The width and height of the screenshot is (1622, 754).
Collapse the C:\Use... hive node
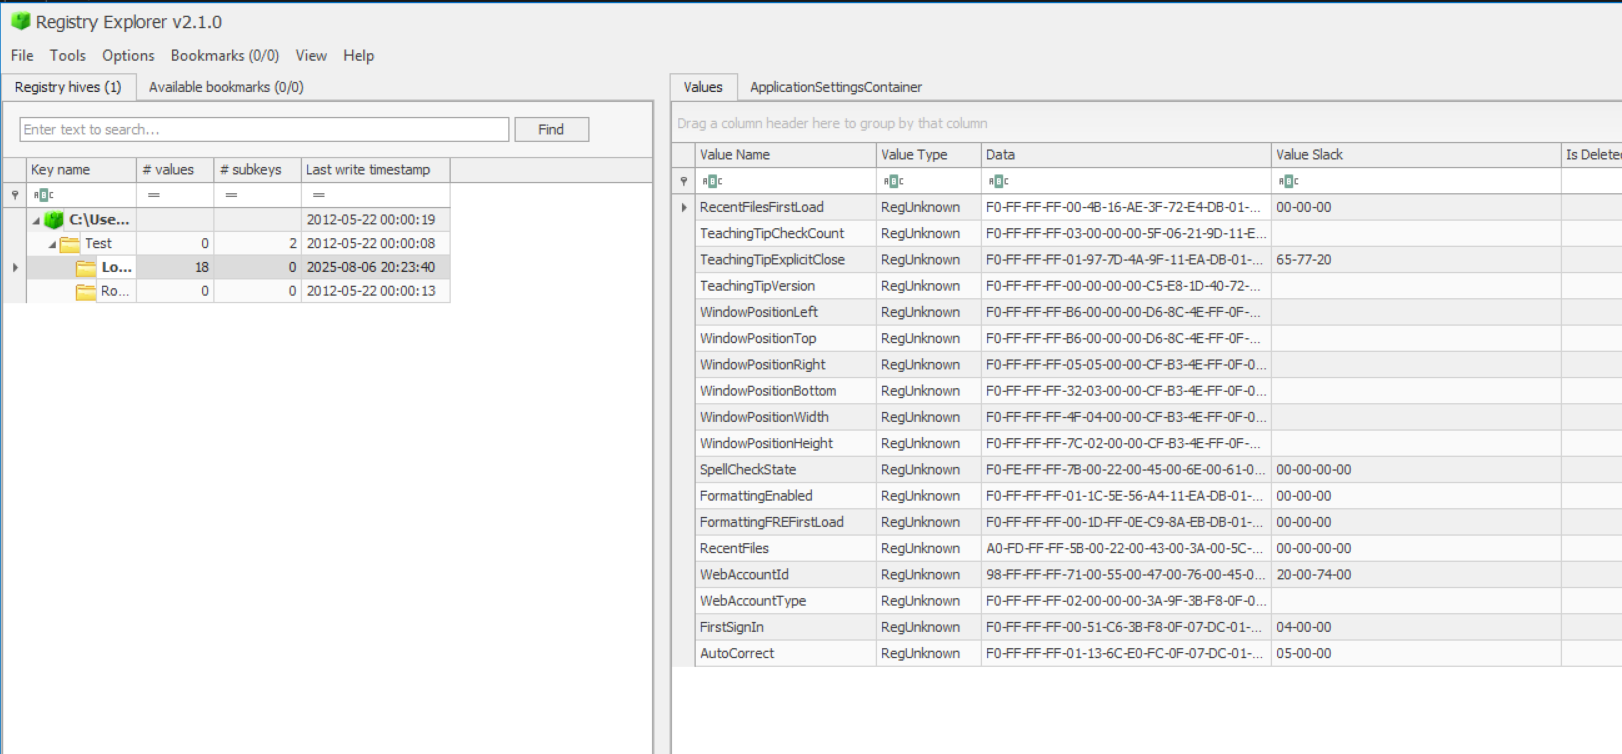click(37, 220)
